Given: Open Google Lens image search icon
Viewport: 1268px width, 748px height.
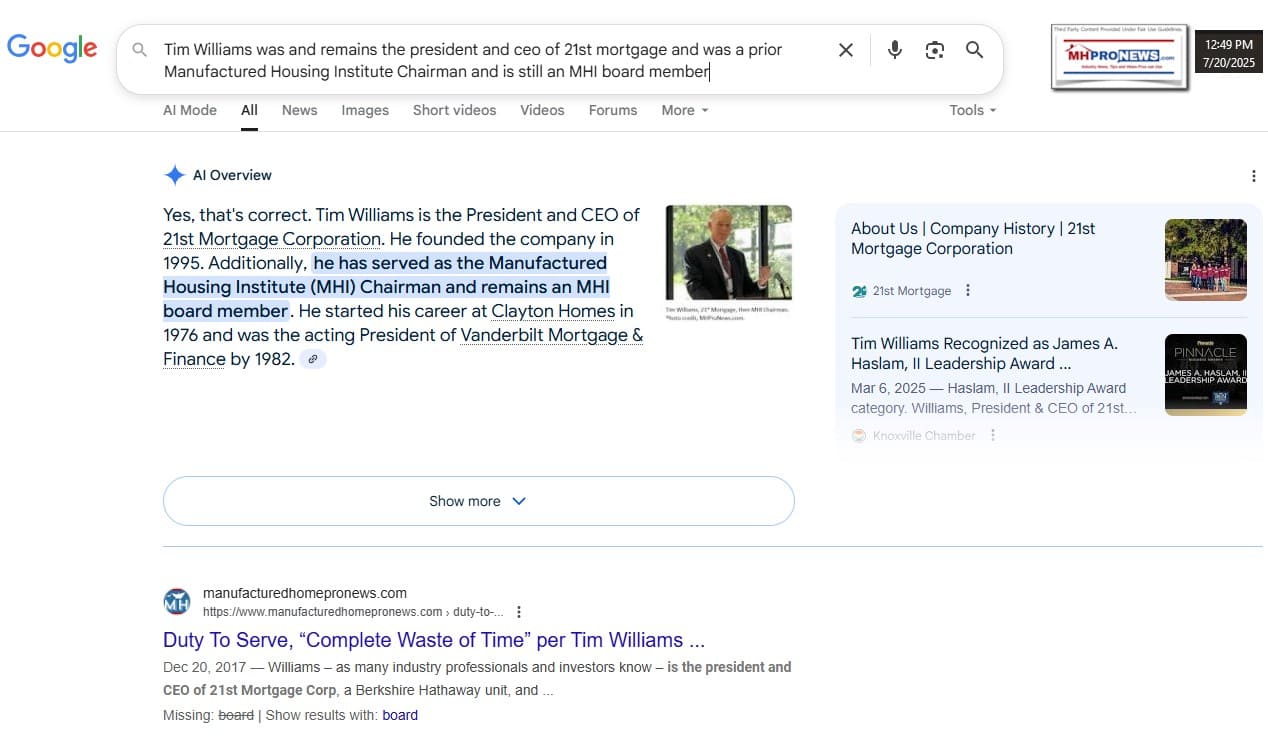Looking at the screenshot, I should click(x=935, y=50).
